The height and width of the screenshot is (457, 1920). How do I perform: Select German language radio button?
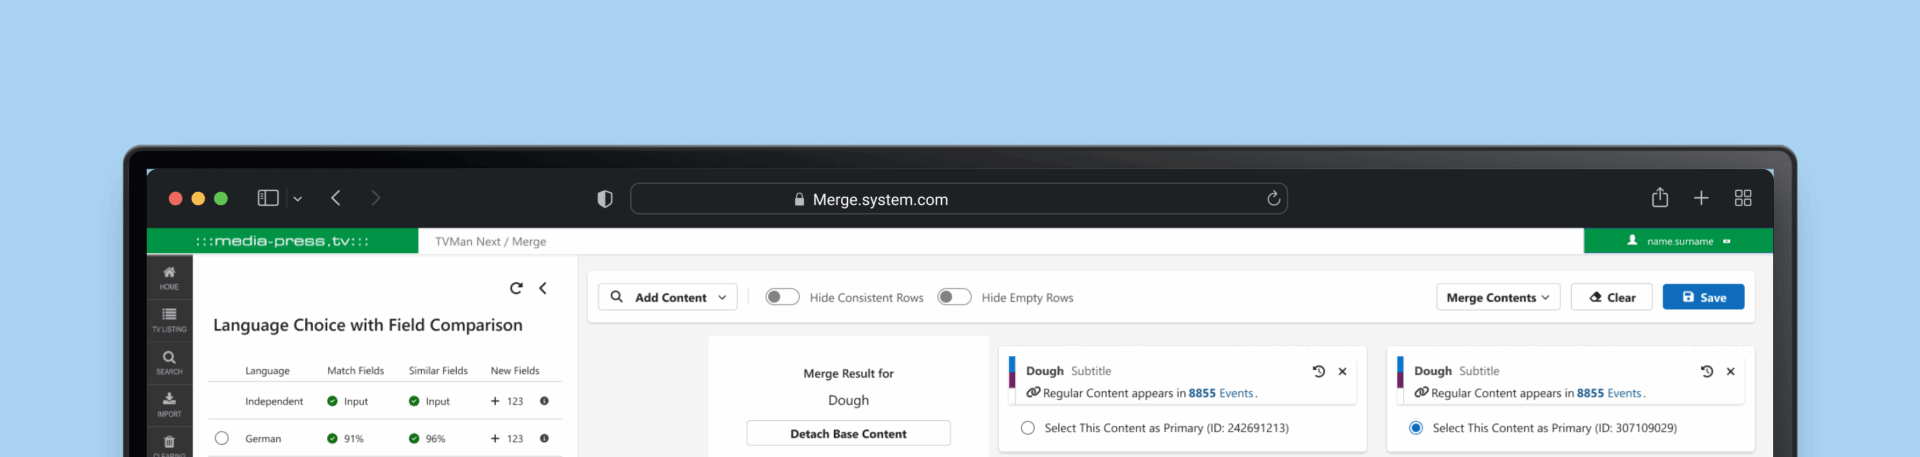click(x=222, y=438)
